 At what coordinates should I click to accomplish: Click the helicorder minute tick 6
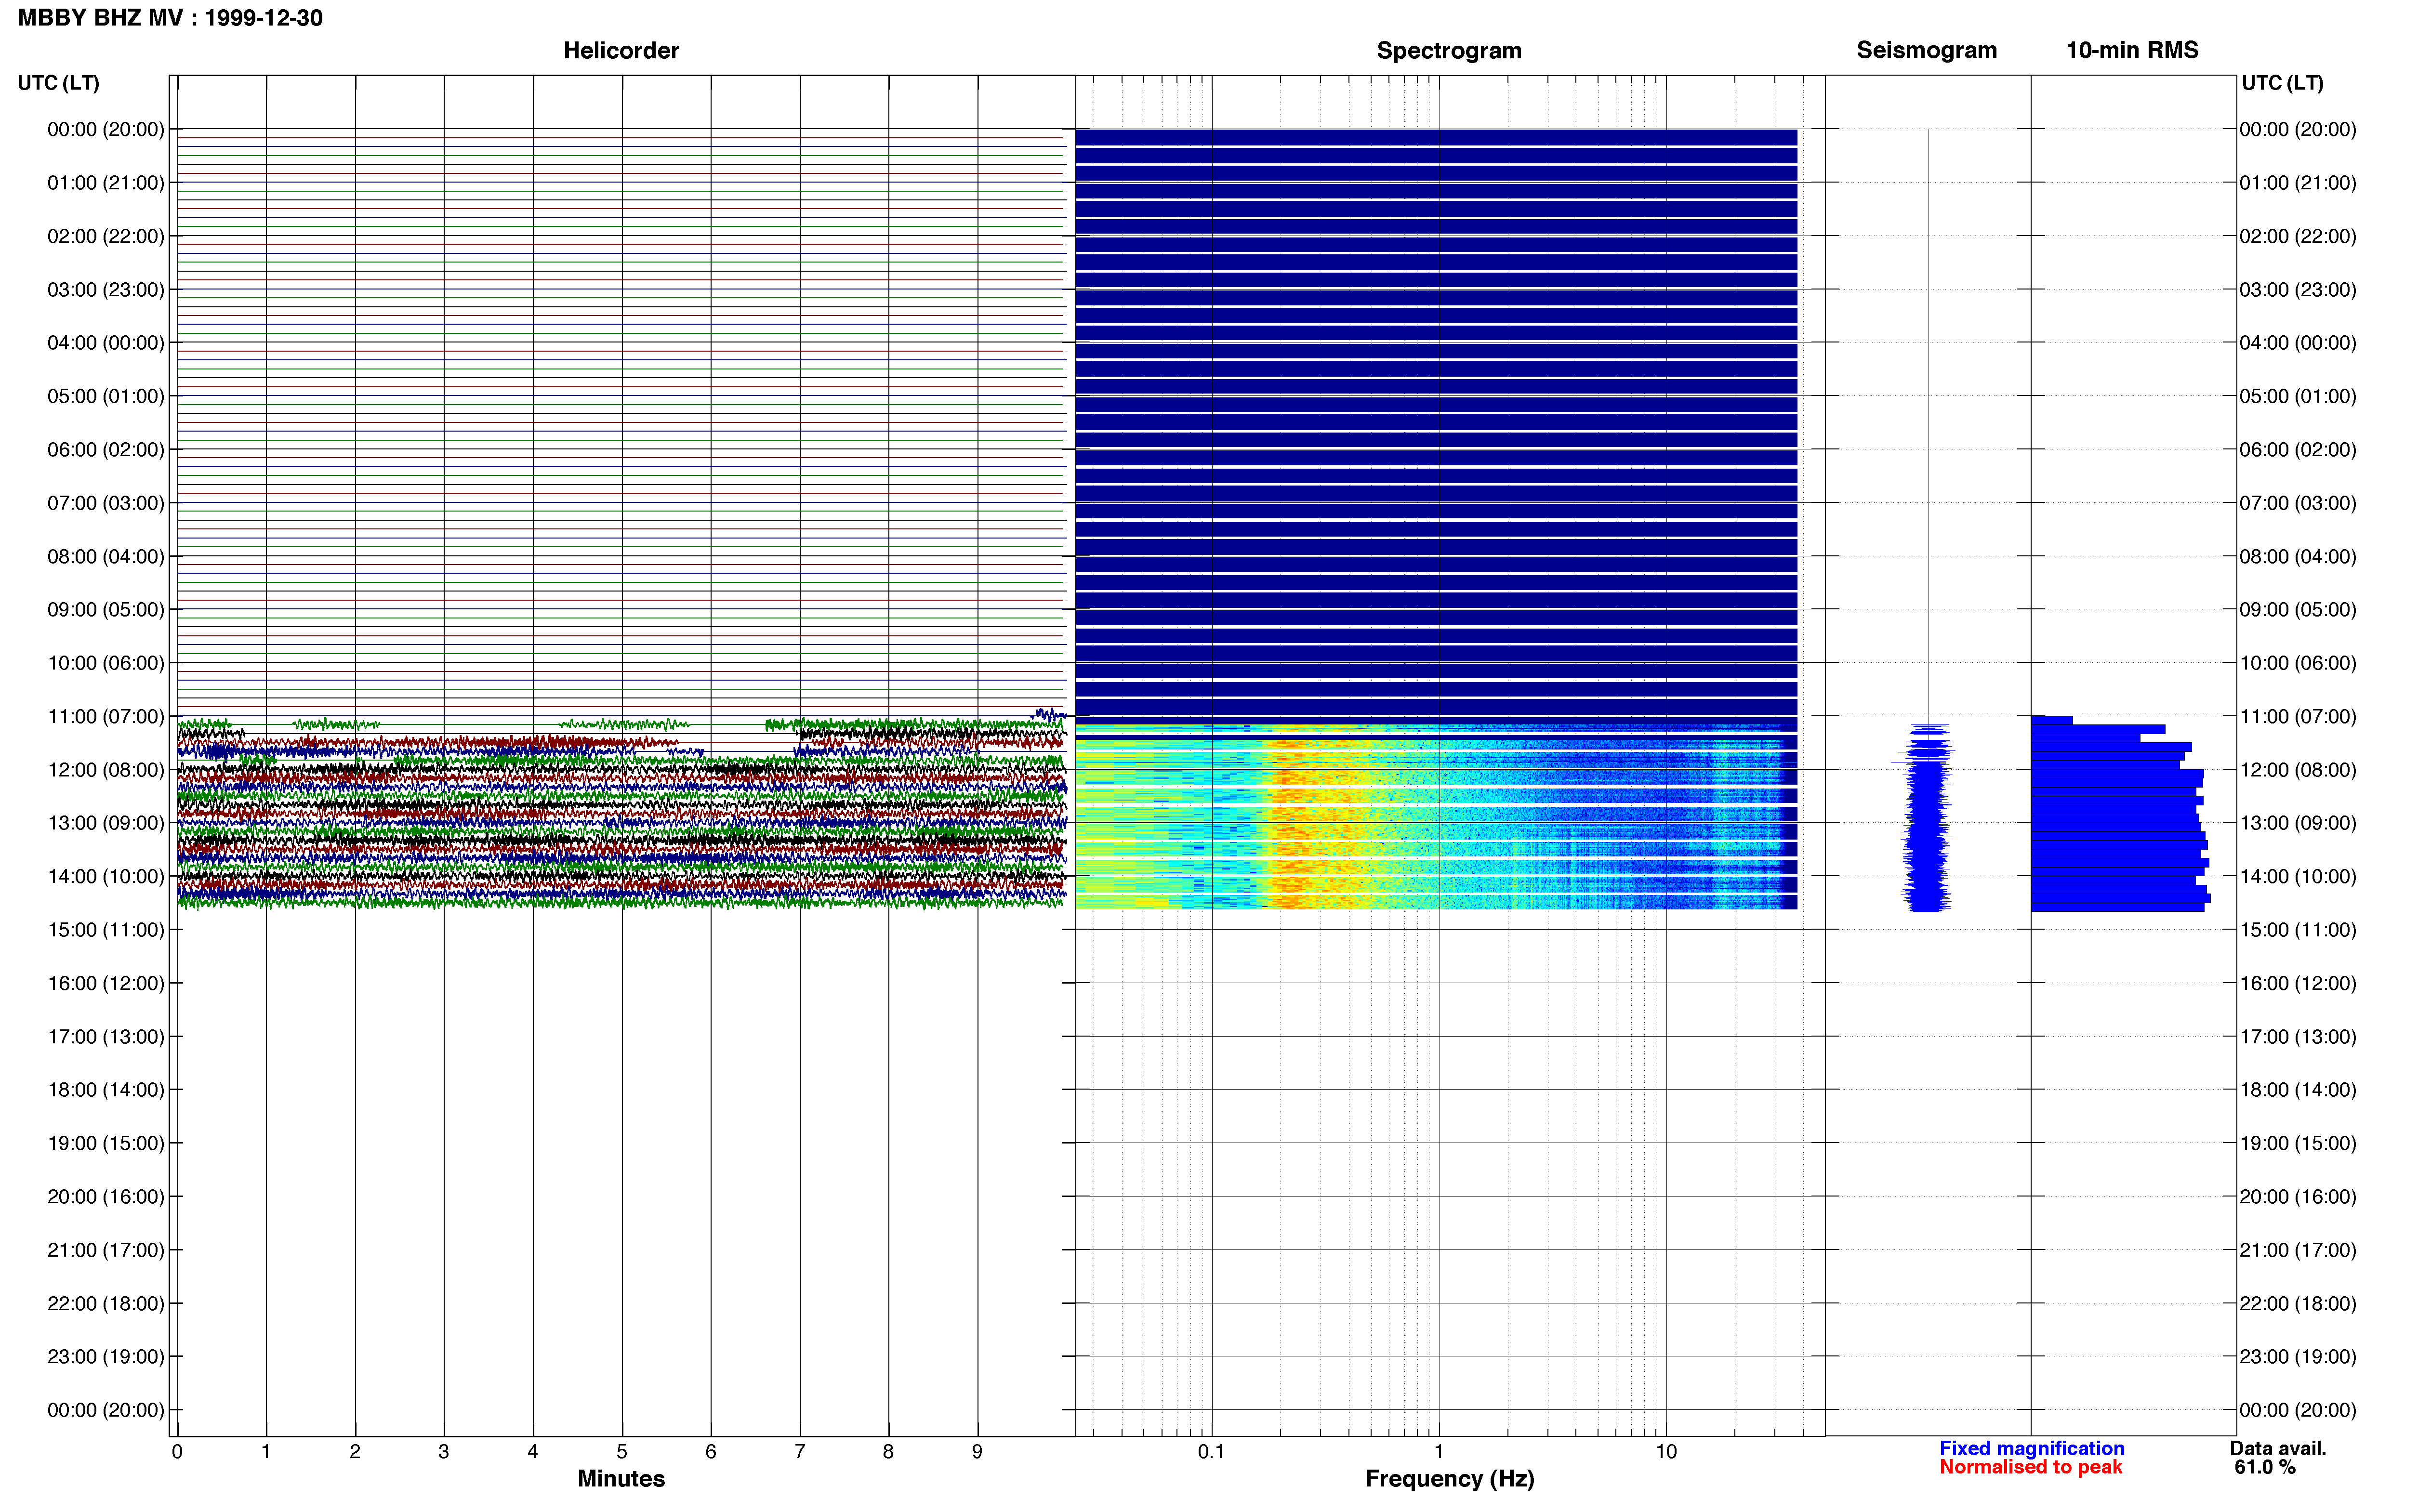coord(711,1451)
